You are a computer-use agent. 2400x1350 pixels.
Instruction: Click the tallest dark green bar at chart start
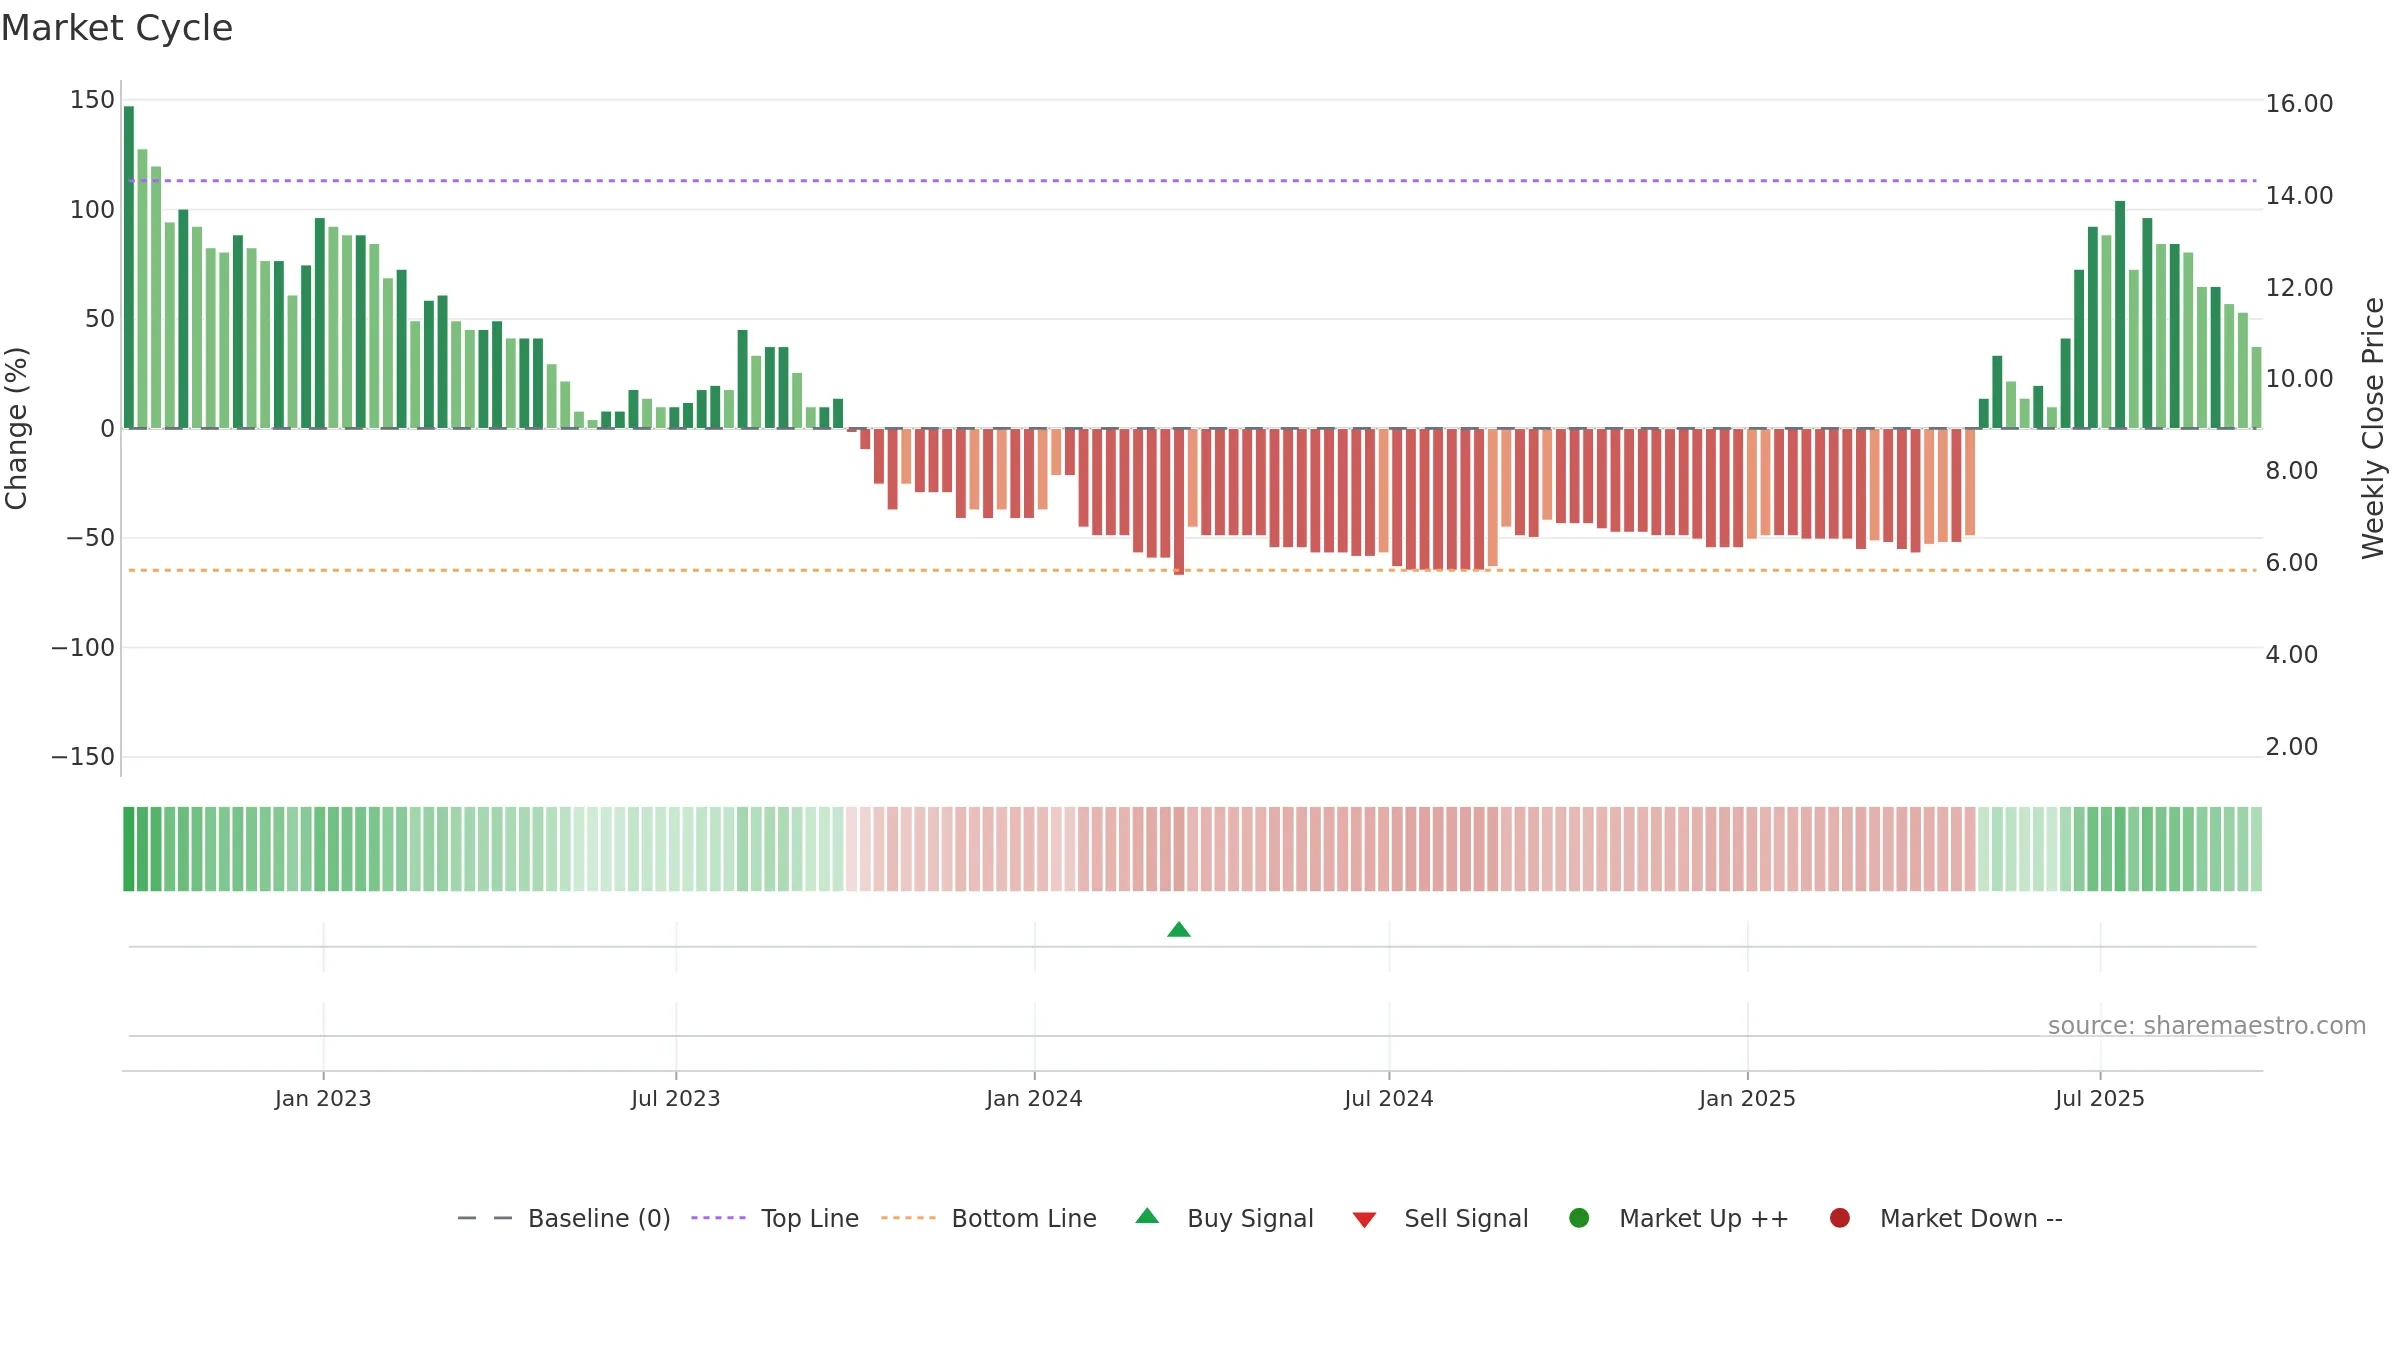coord(129,267)
